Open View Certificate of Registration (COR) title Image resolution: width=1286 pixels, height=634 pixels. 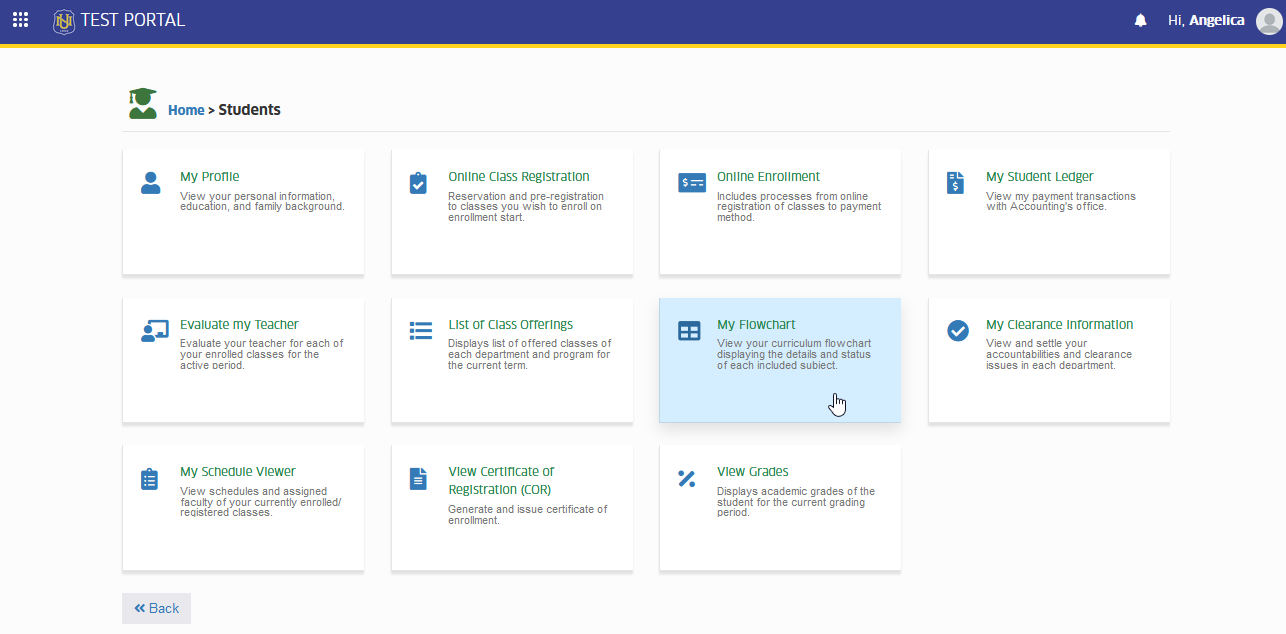point(501,481)
